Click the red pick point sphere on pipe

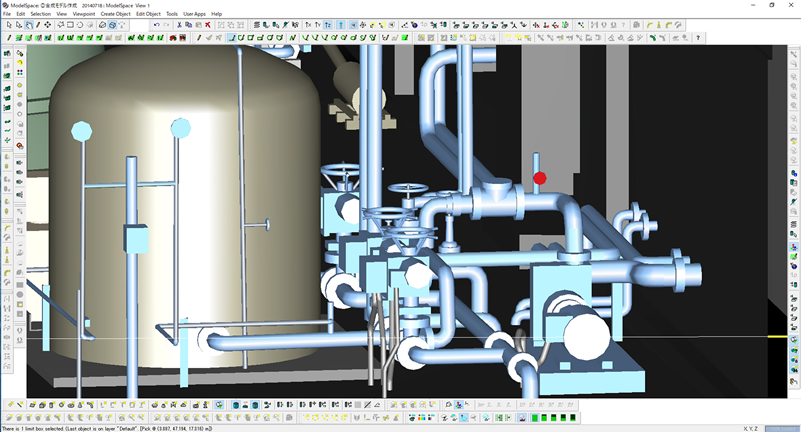coord(540,178)
